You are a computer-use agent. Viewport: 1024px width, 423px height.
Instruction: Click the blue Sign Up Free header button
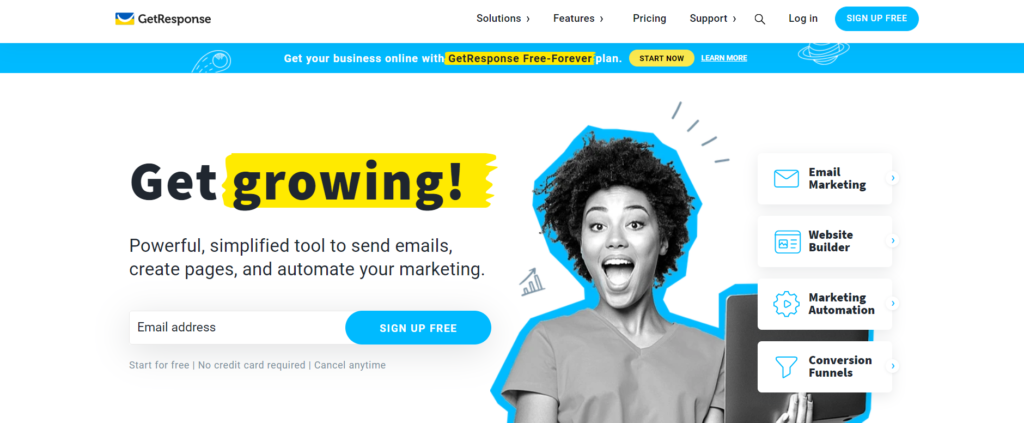(x=876, y=19)
